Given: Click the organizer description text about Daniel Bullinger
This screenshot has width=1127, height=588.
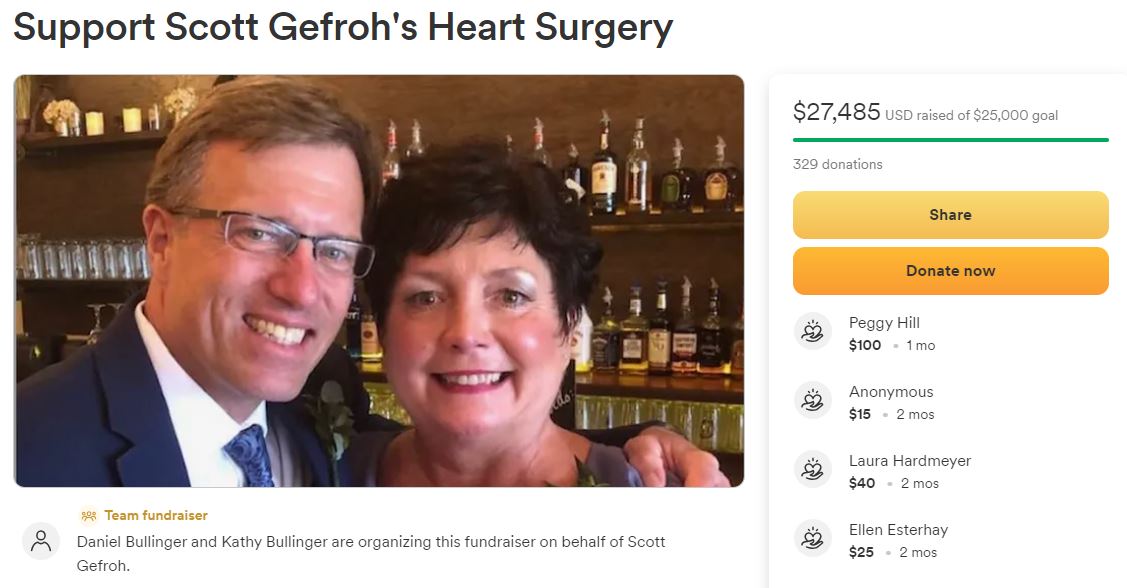Looking at the screenshot, I should coord(371,553).
